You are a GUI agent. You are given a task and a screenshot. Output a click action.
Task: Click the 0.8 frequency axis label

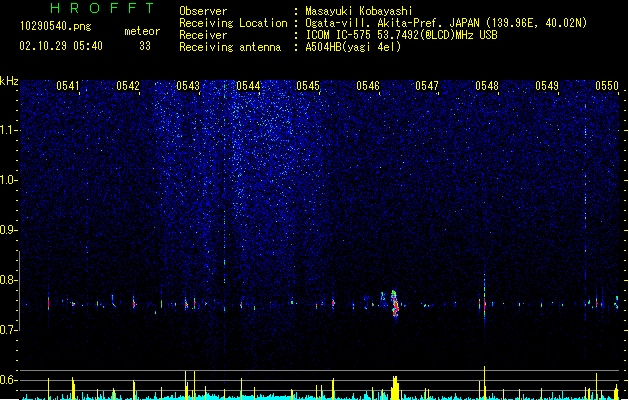pos(9,280)
